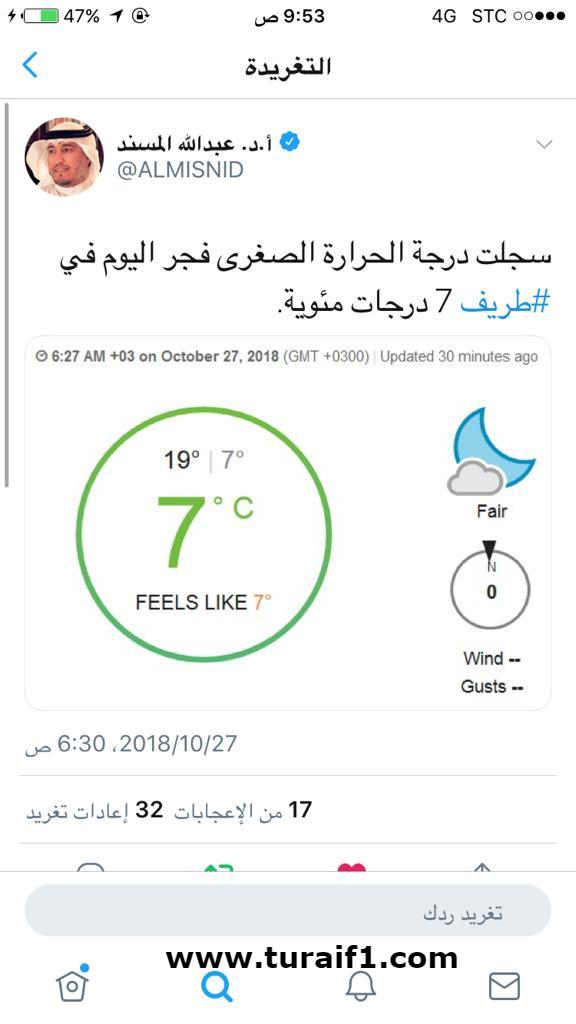Image resolution: width=576 pixels, height=1024 pixels.
Task: Open the @ALMISNID handle
Action: [180, 170]
